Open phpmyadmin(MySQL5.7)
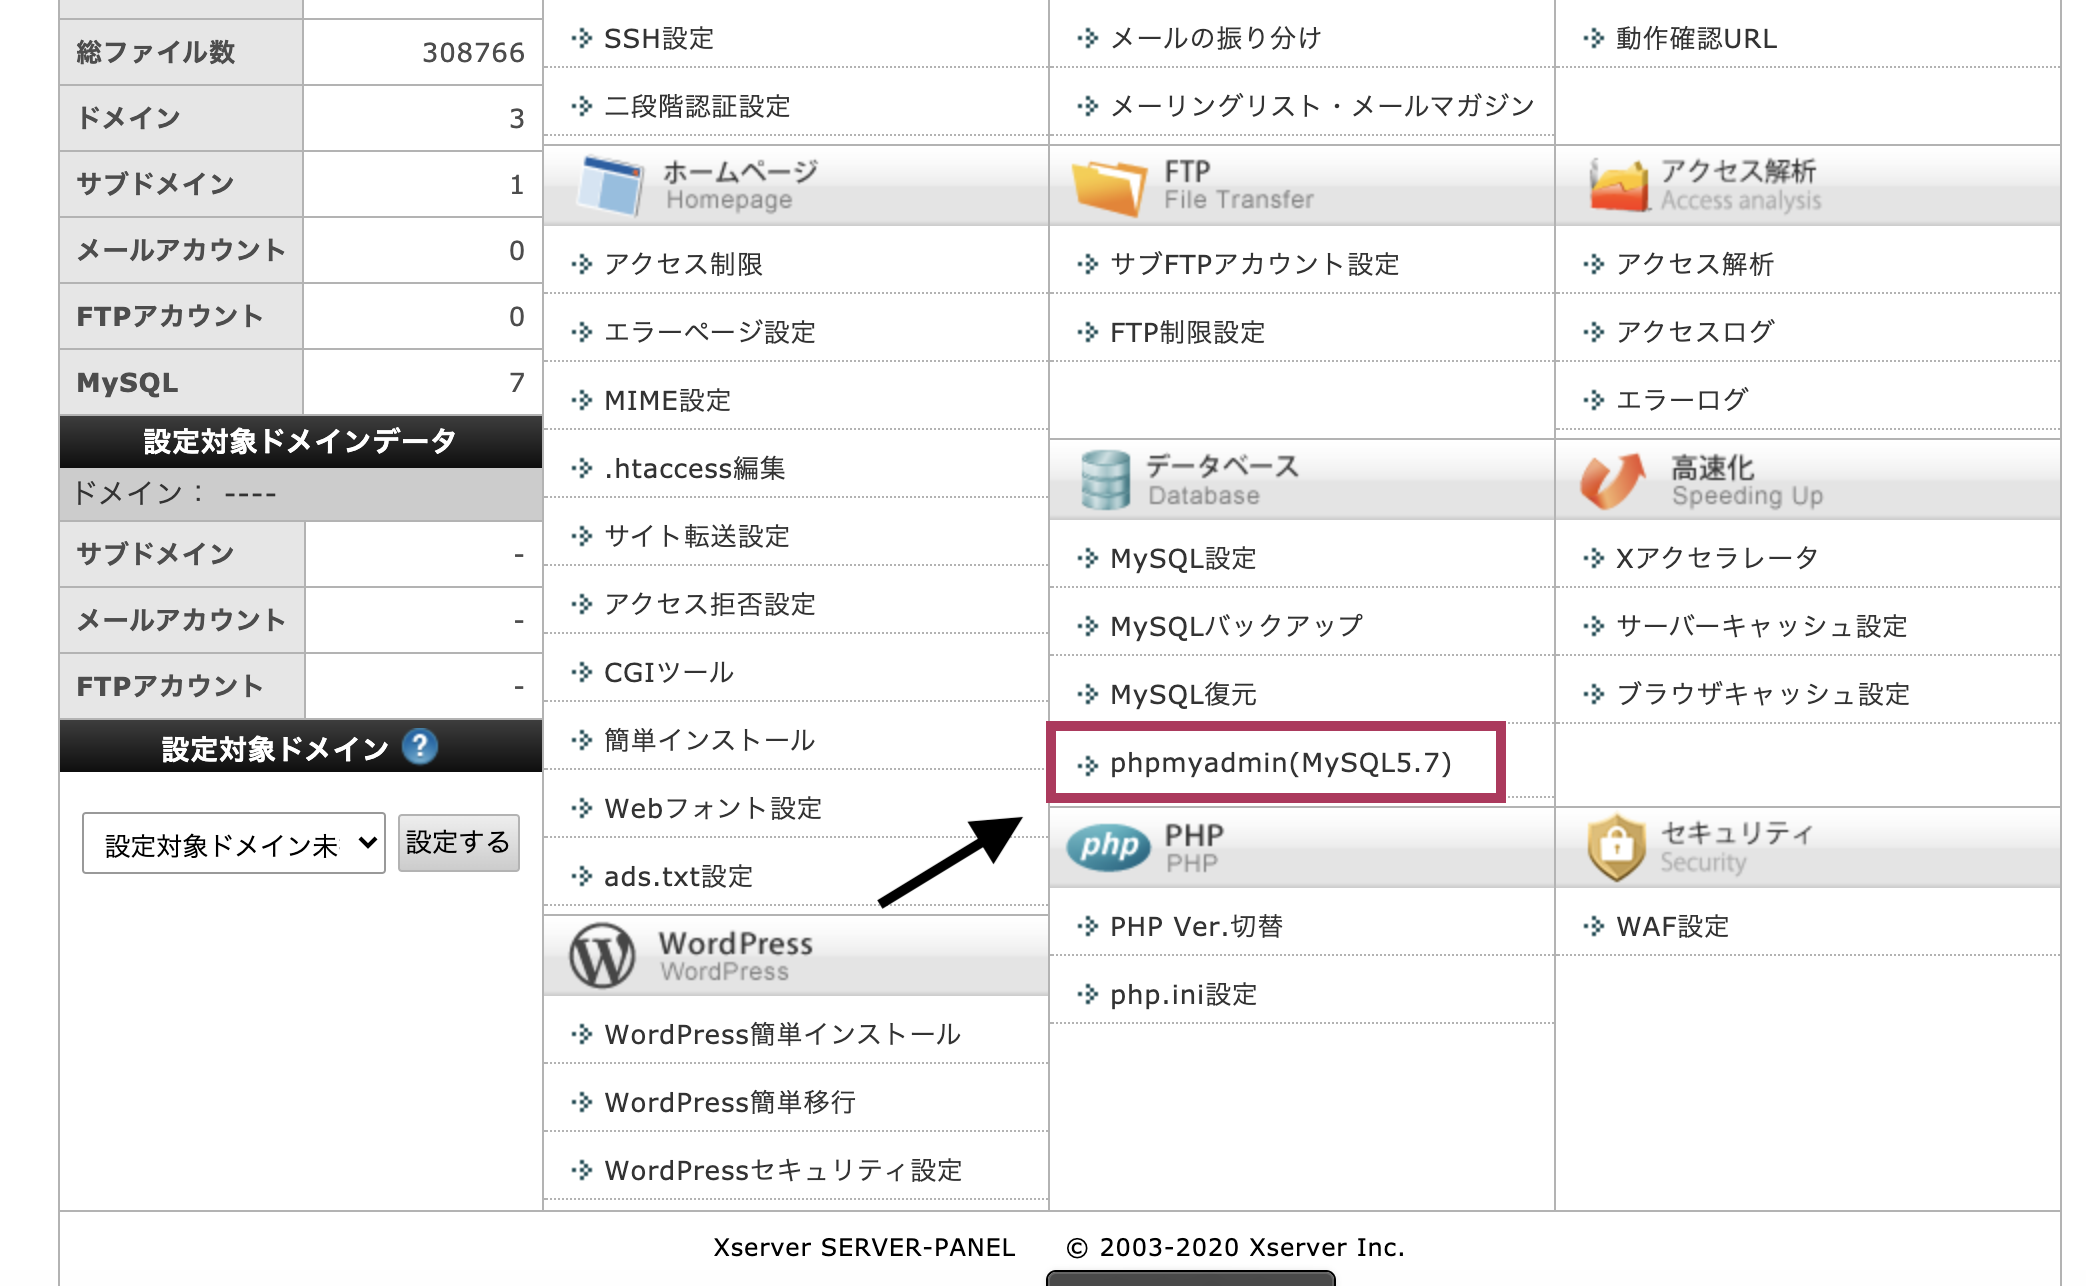This screenshot has width=2086, height=1286. click(1281, 763)
